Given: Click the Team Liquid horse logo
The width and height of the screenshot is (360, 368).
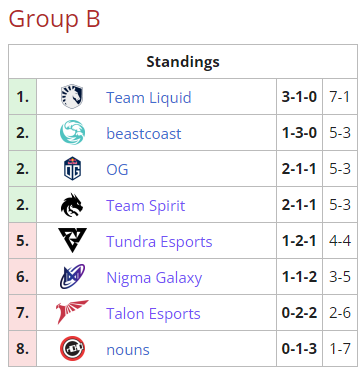Looking at the screenshot, I should [72, 97].
